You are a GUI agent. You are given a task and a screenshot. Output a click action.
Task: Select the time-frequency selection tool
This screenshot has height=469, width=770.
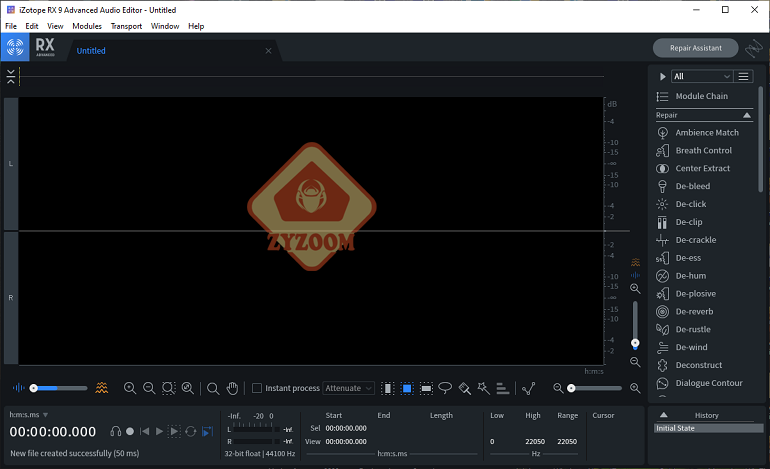(x=407, y=388)
